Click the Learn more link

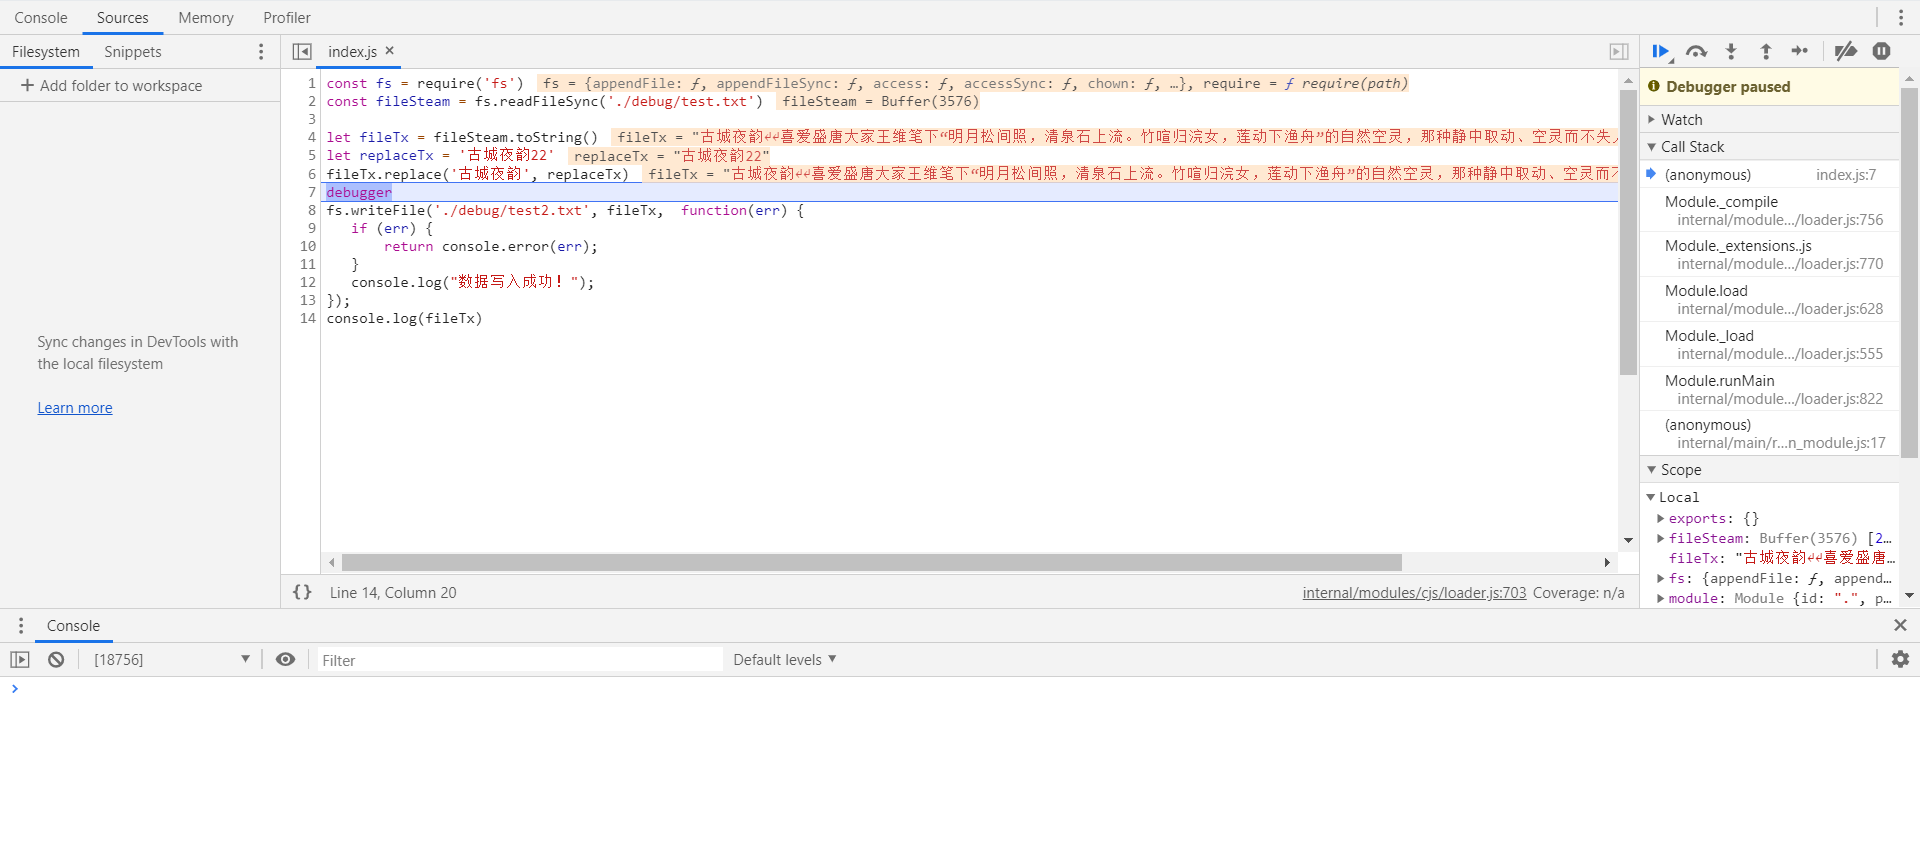[x=75, y=408]
